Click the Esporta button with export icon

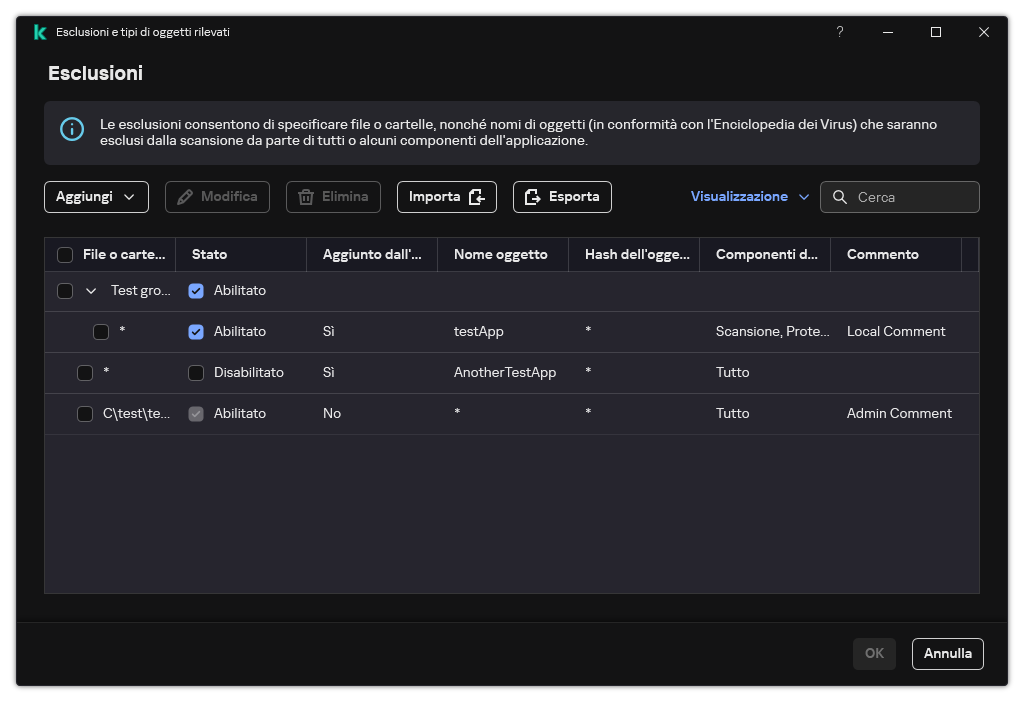[x=562, y=197]
